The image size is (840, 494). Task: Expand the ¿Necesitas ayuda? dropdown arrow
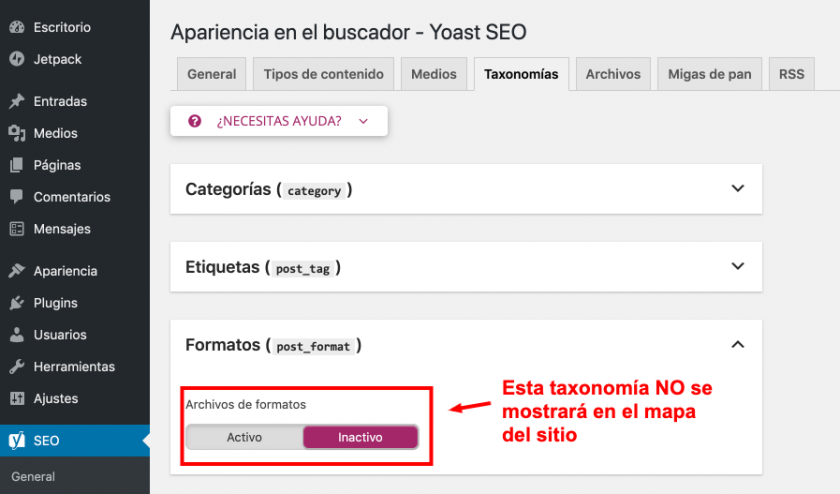coord(363,122)
